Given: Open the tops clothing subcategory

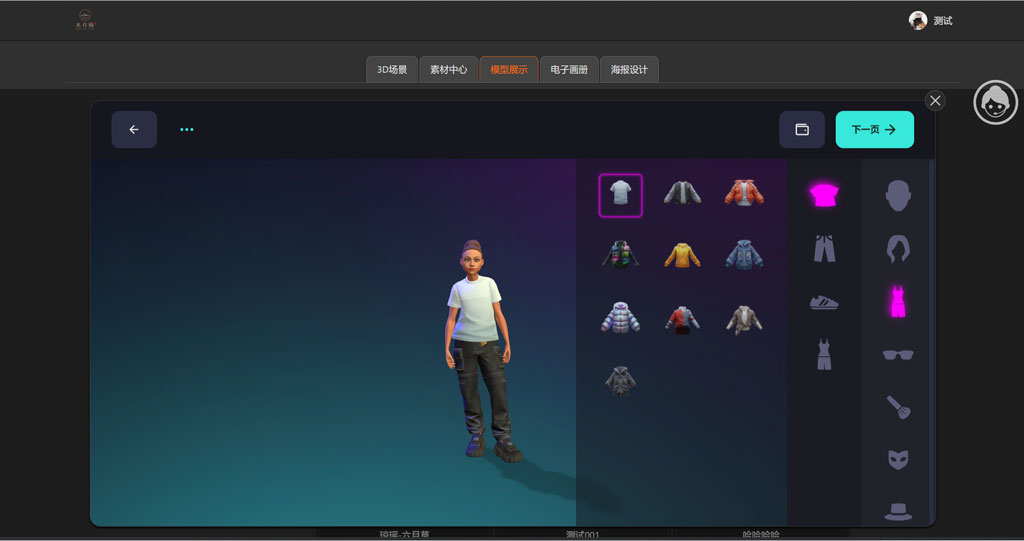Looking at the screenshot, I should click(824, 195).
